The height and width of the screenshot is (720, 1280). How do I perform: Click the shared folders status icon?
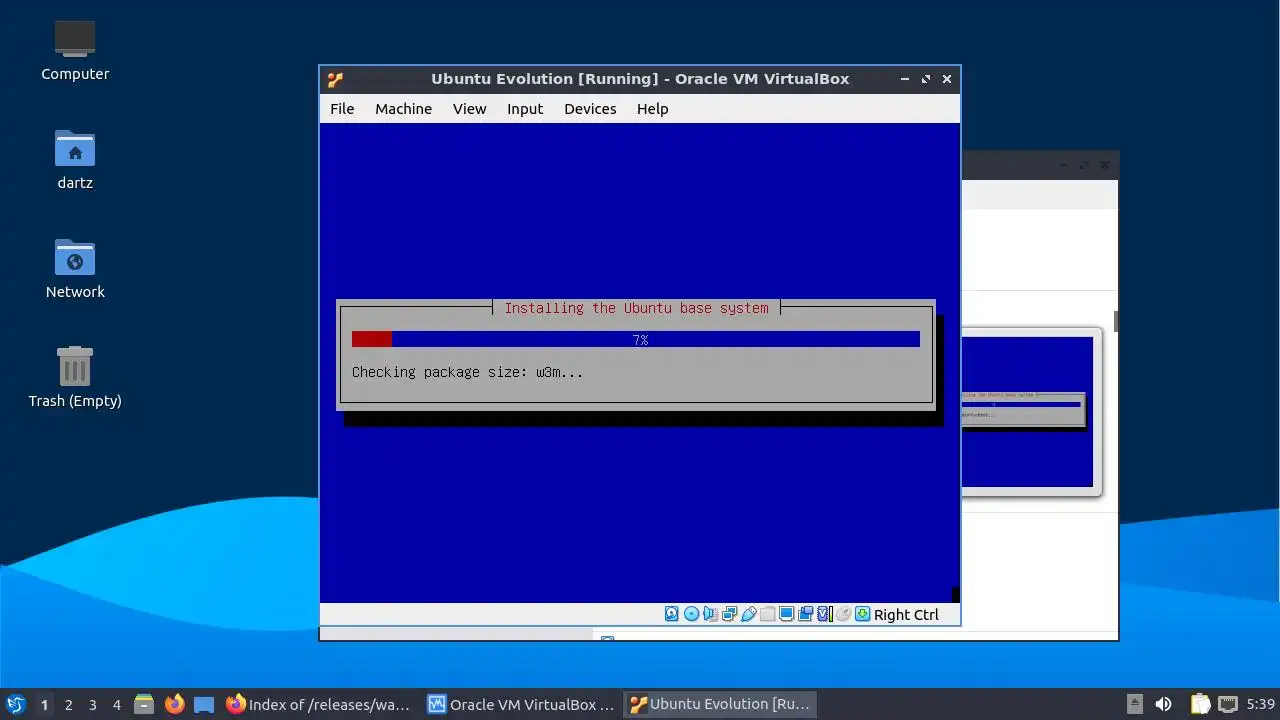pyautogui.click(x=767, y=614)
